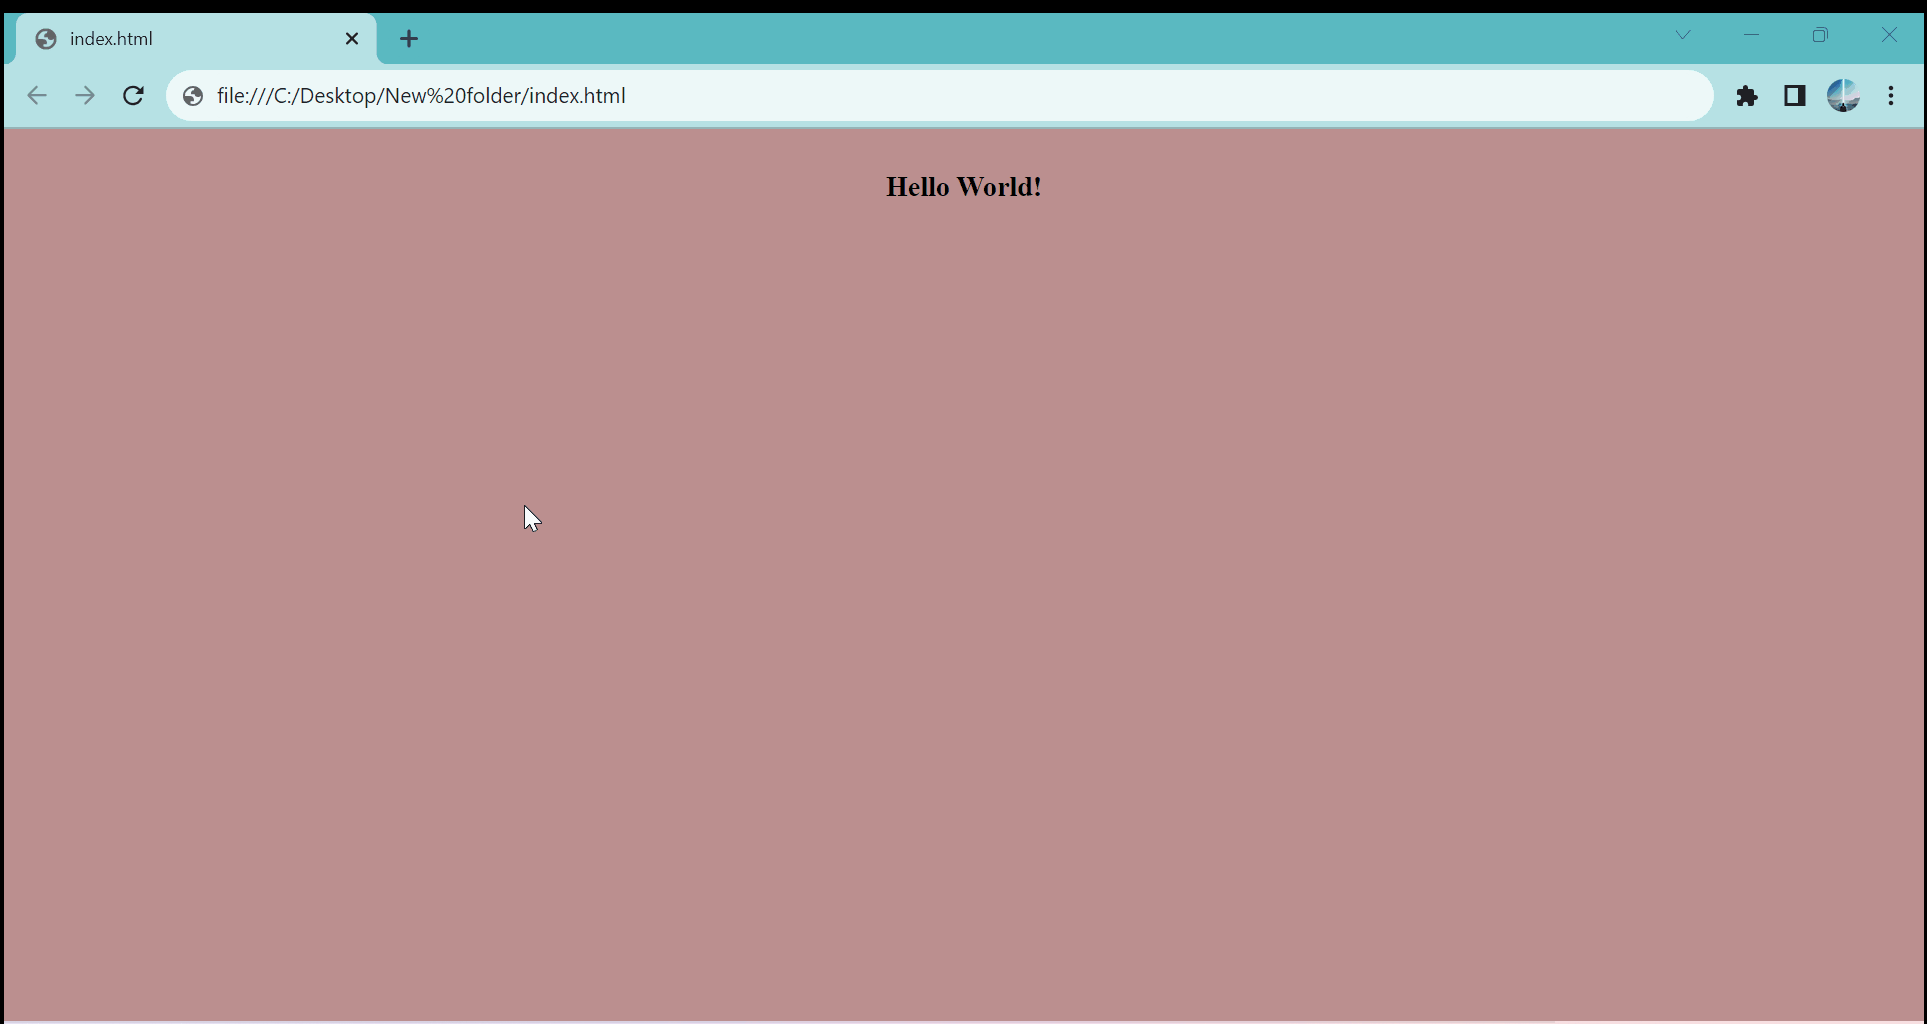Reload the index.html page
This screenshot has height=1024, width=1927.
pos(132,95)
